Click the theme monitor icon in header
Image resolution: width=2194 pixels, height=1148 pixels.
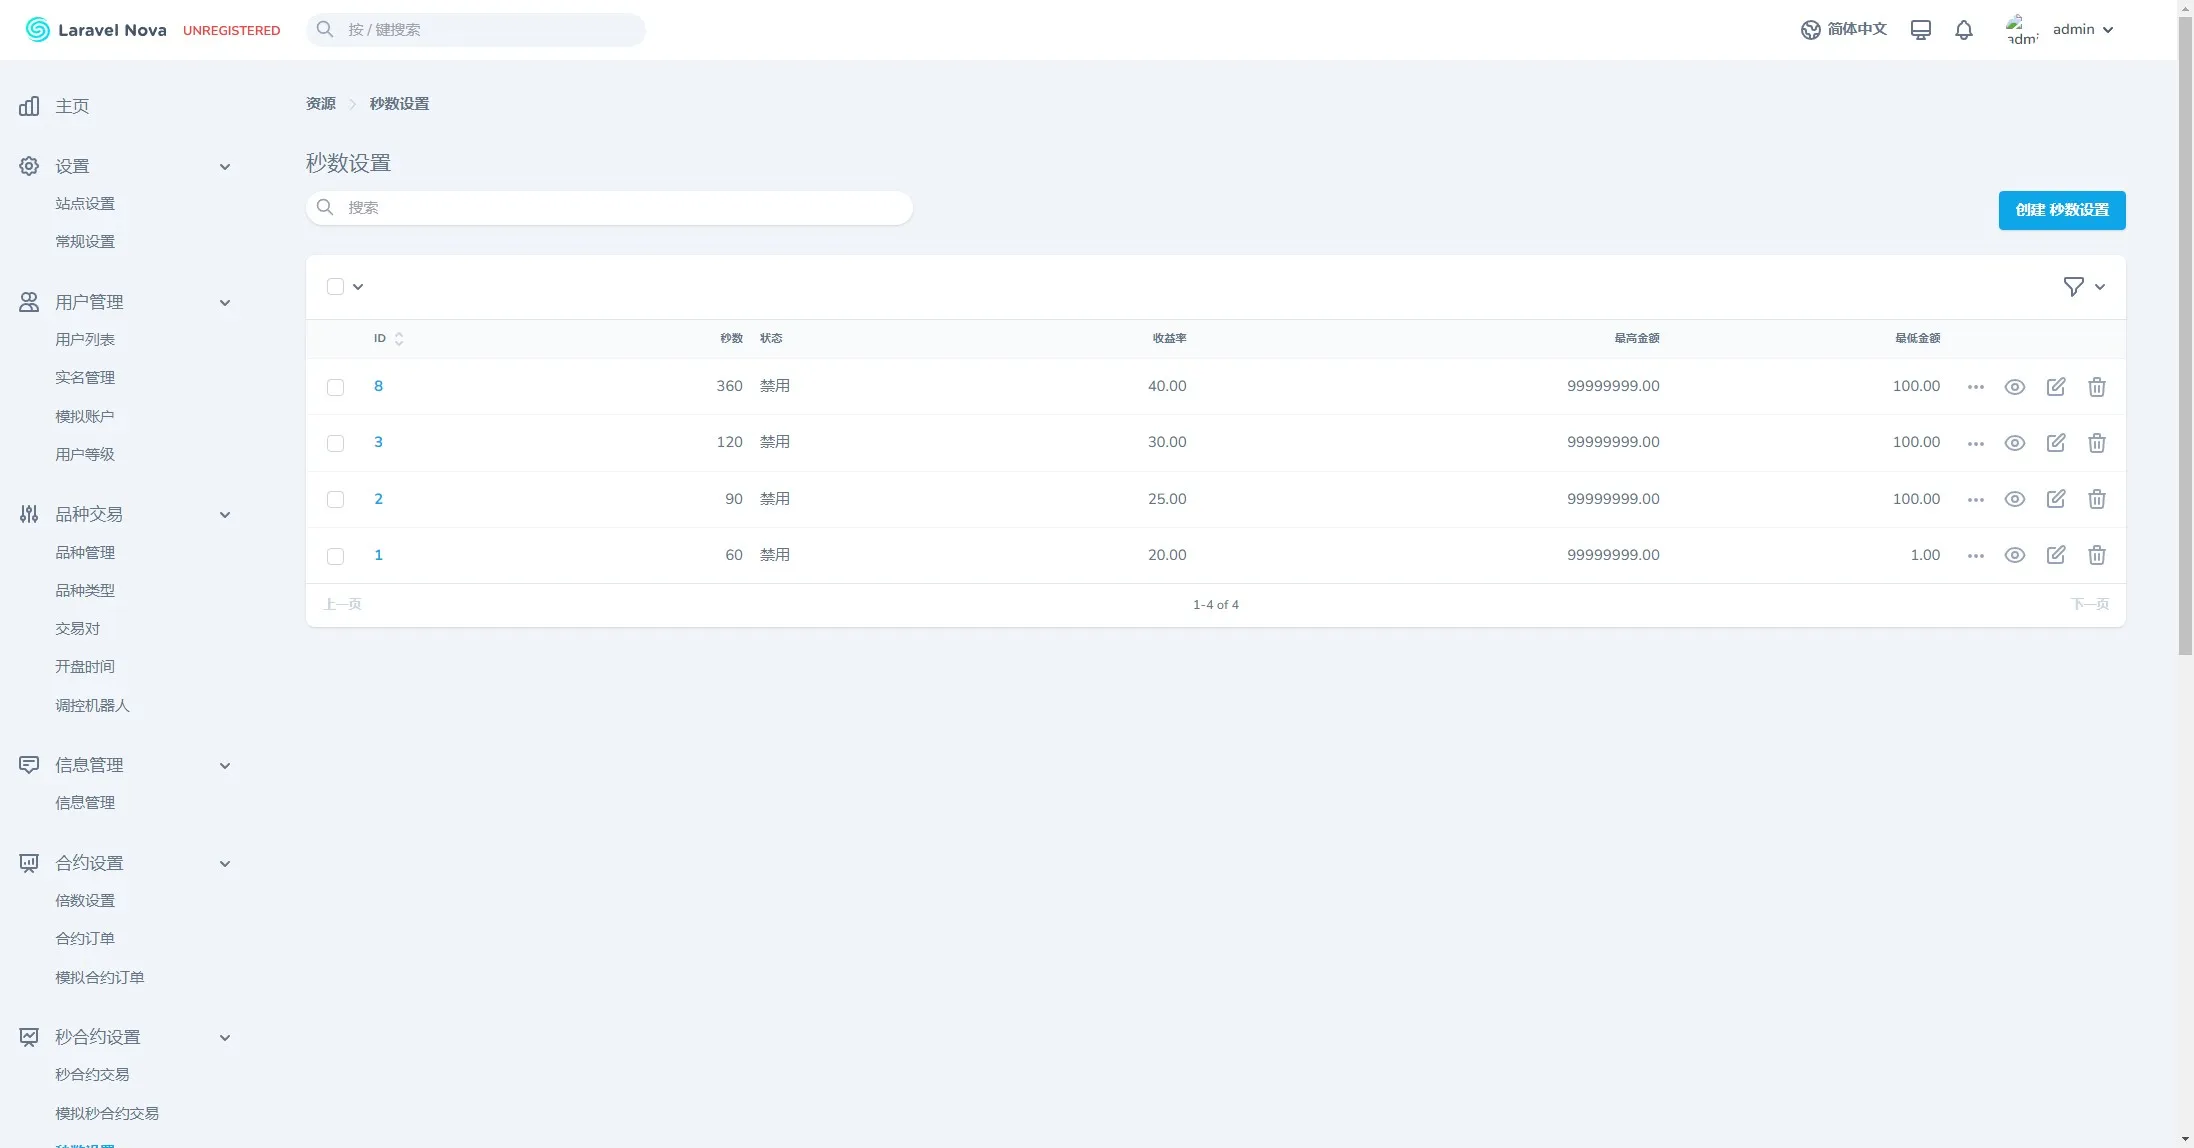click(x=1920, y=30)
